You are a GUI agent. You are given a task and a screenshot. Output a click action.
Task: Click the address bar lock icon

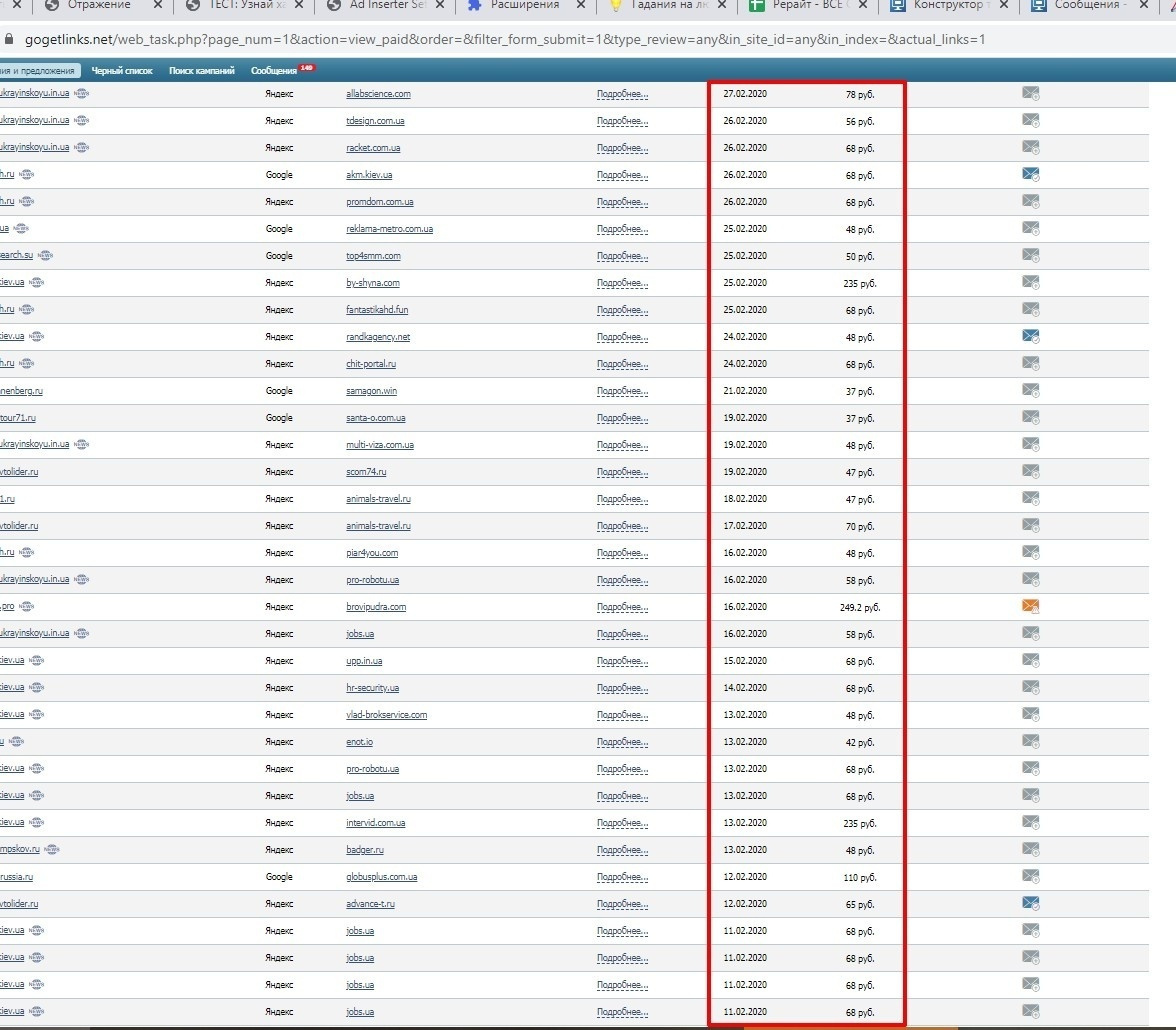pyautogui.click(x=9, y=39)
